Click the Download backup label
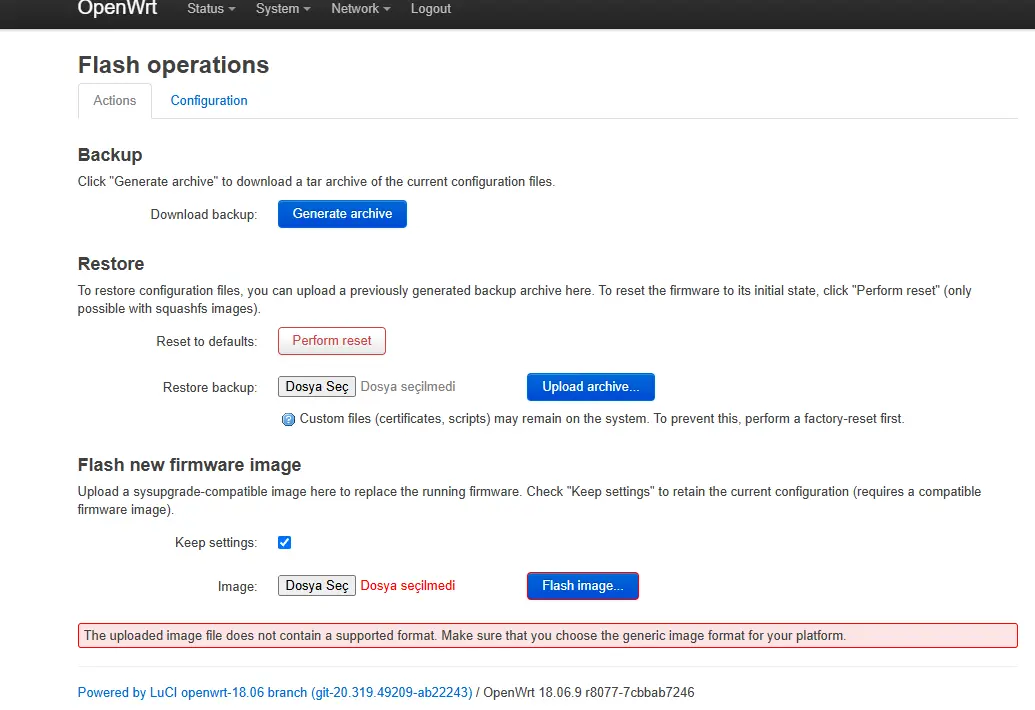This screenshot has width=1035, height=710. pyautogui.click(x=204, y=214)
